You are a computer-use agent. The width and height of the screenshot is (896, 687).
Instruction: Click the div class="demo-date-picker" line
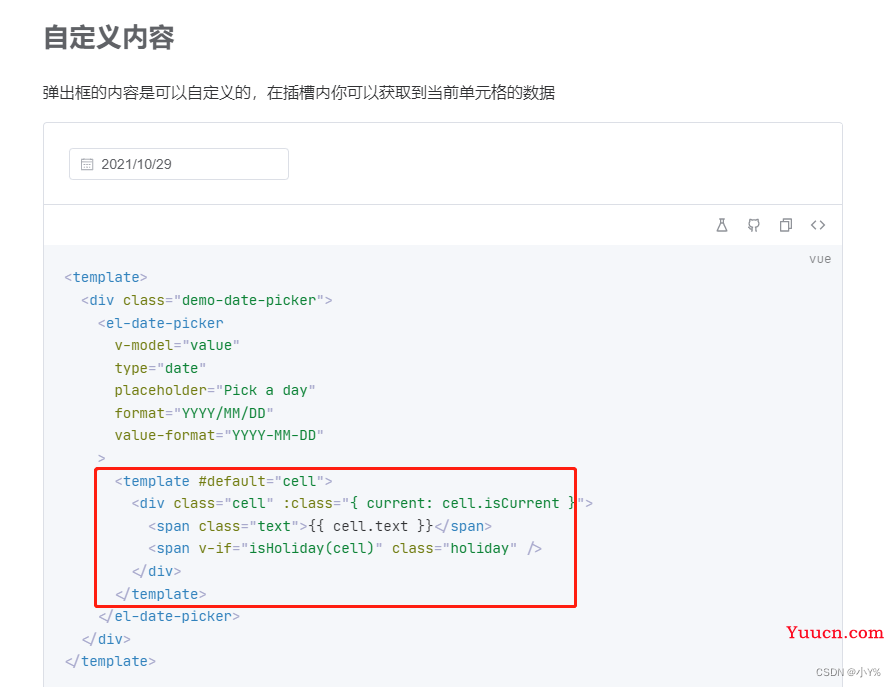point(206,300)
